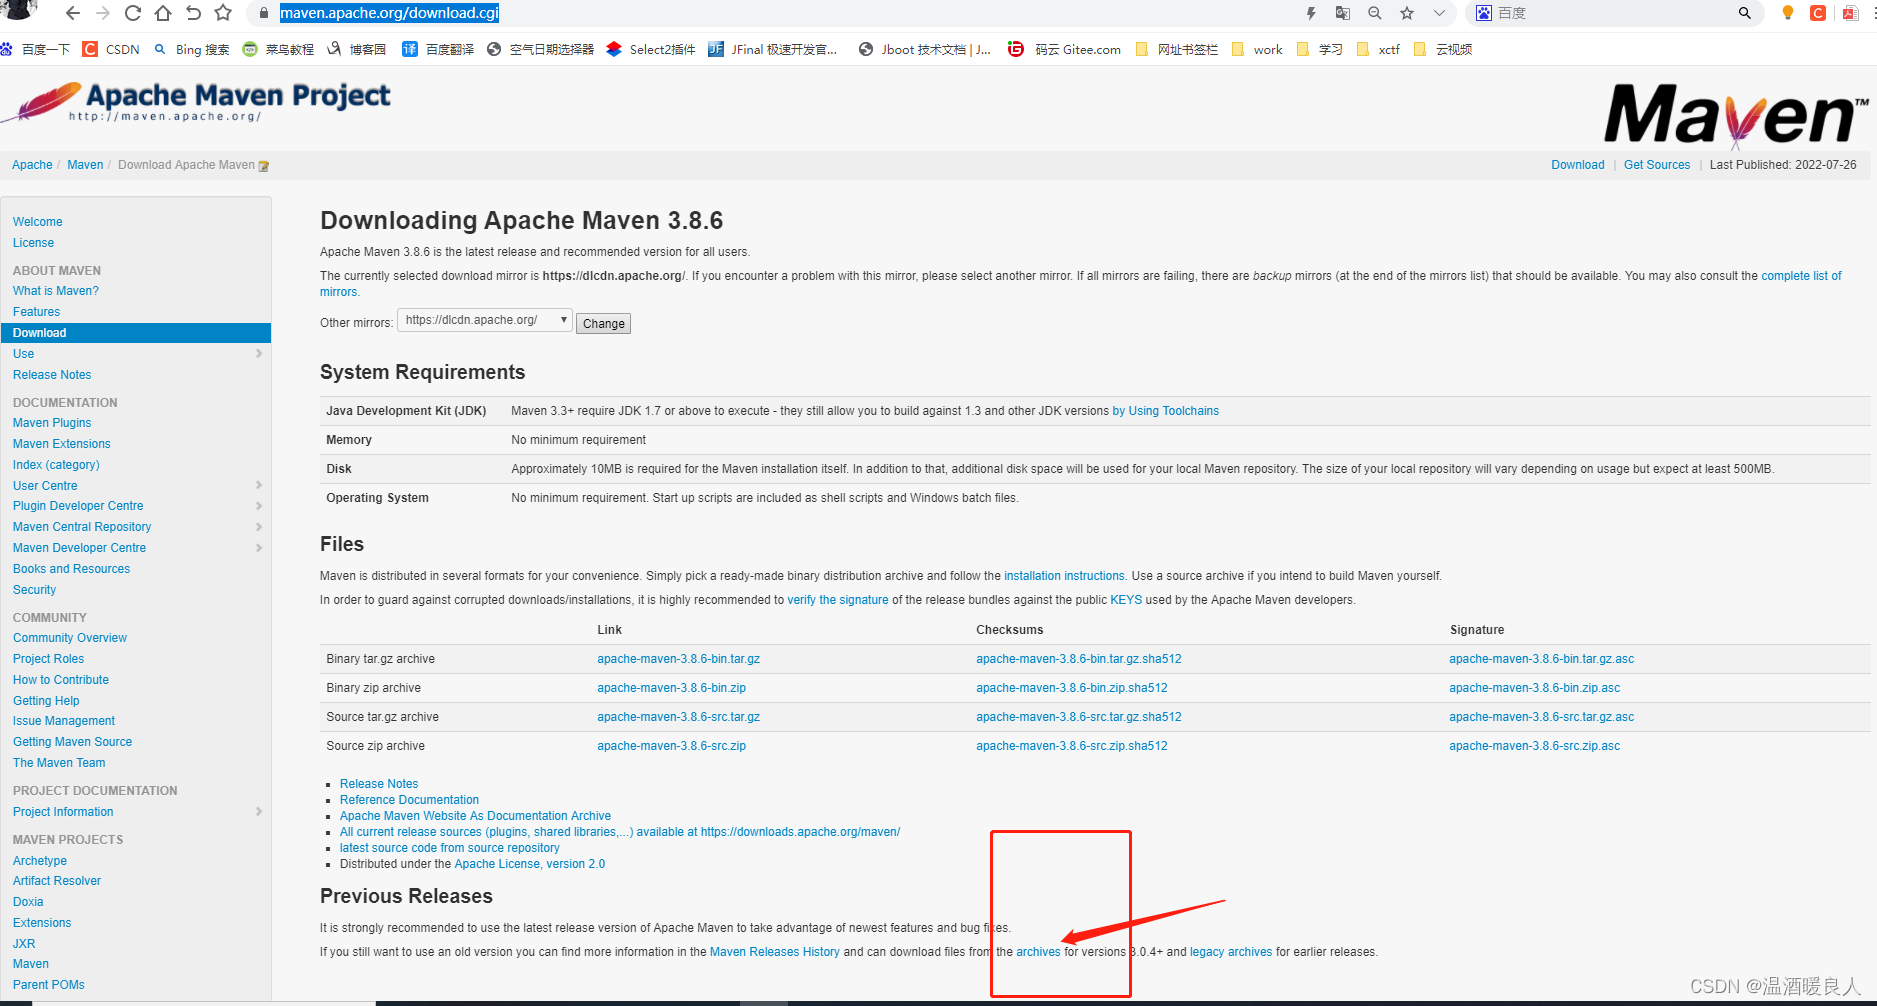Screen dimensions: 1877x1006
Task: Download apache-maven-3.8.6-bin.tar.gz link
Action: 678,659
